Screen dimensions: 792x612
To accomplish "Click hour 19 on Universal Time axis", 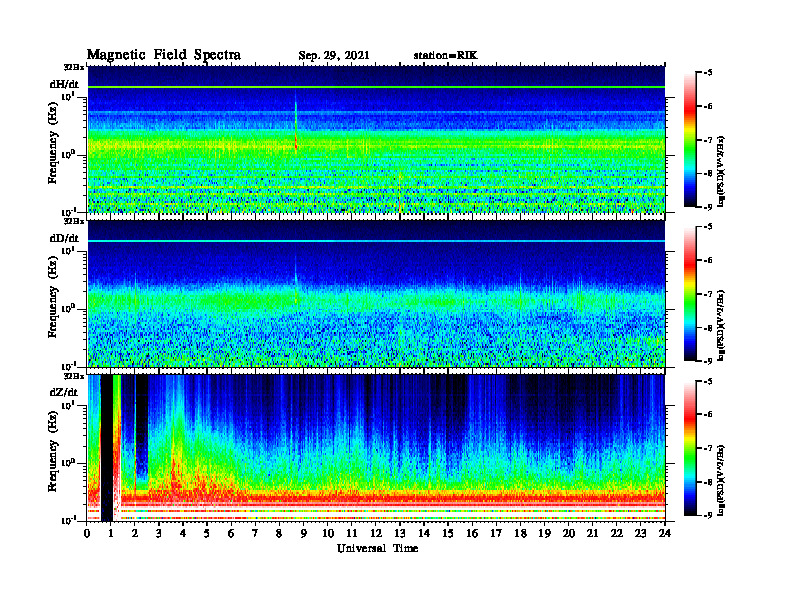I will tap(544, 534).
